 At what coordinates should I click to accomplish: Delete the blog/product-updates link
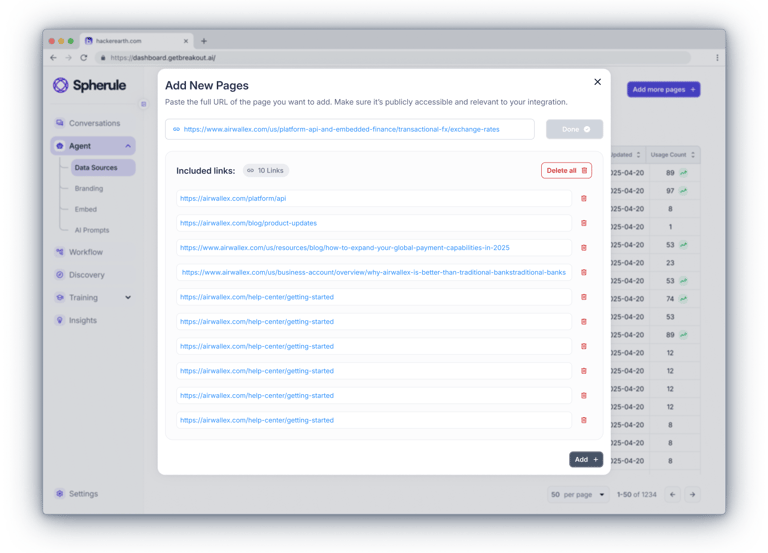pyautogui.click(x=583, y=223)
